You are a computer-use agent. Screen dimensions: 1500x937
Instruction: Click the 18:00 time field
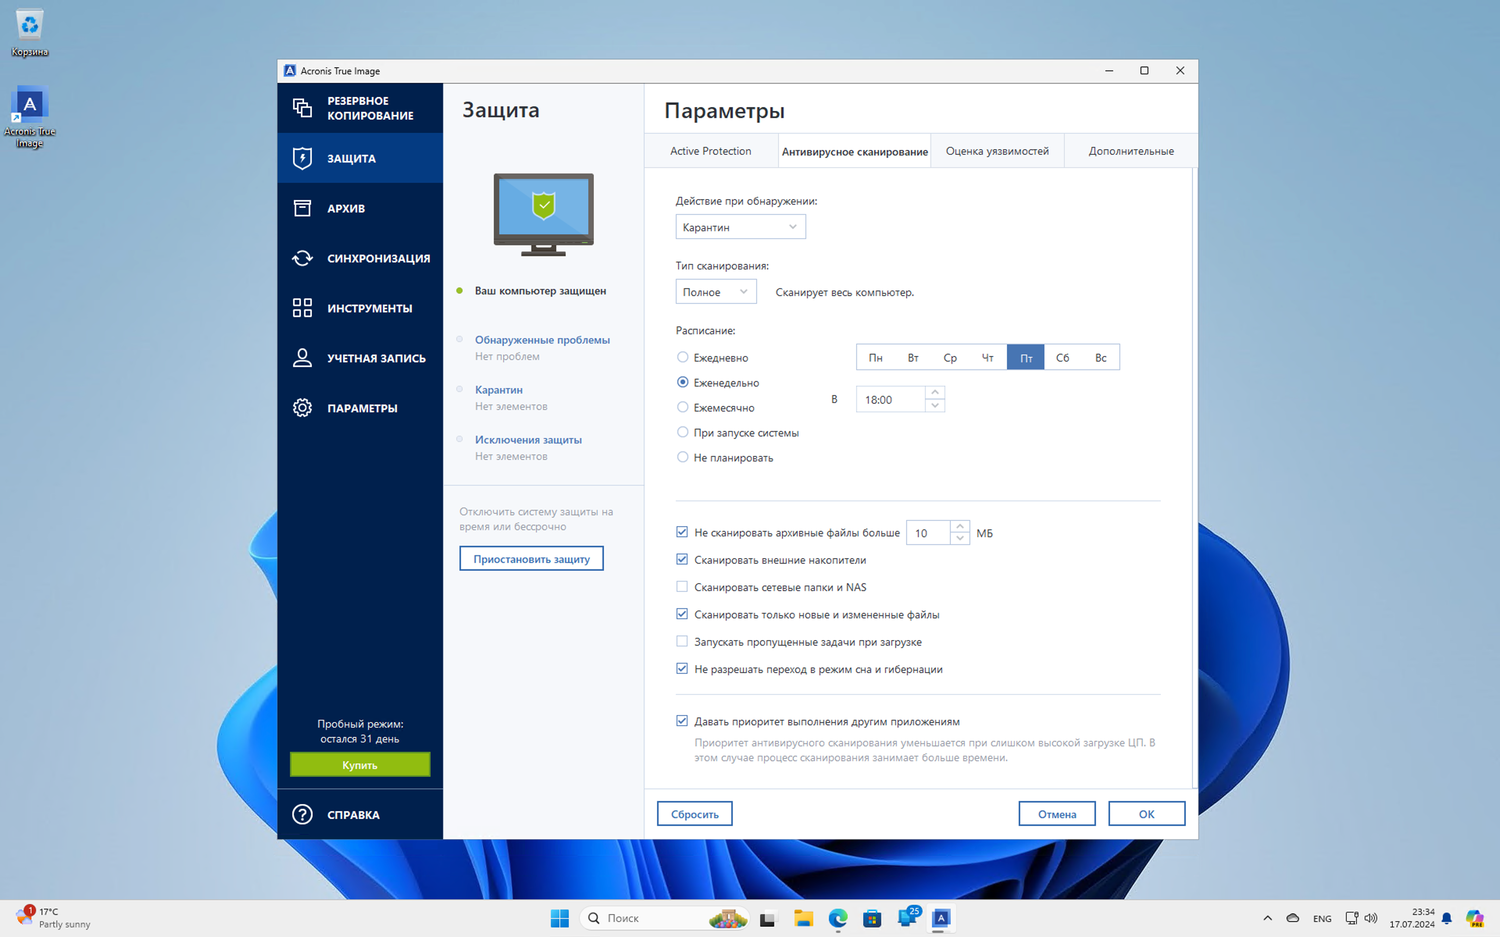point(891,400)
